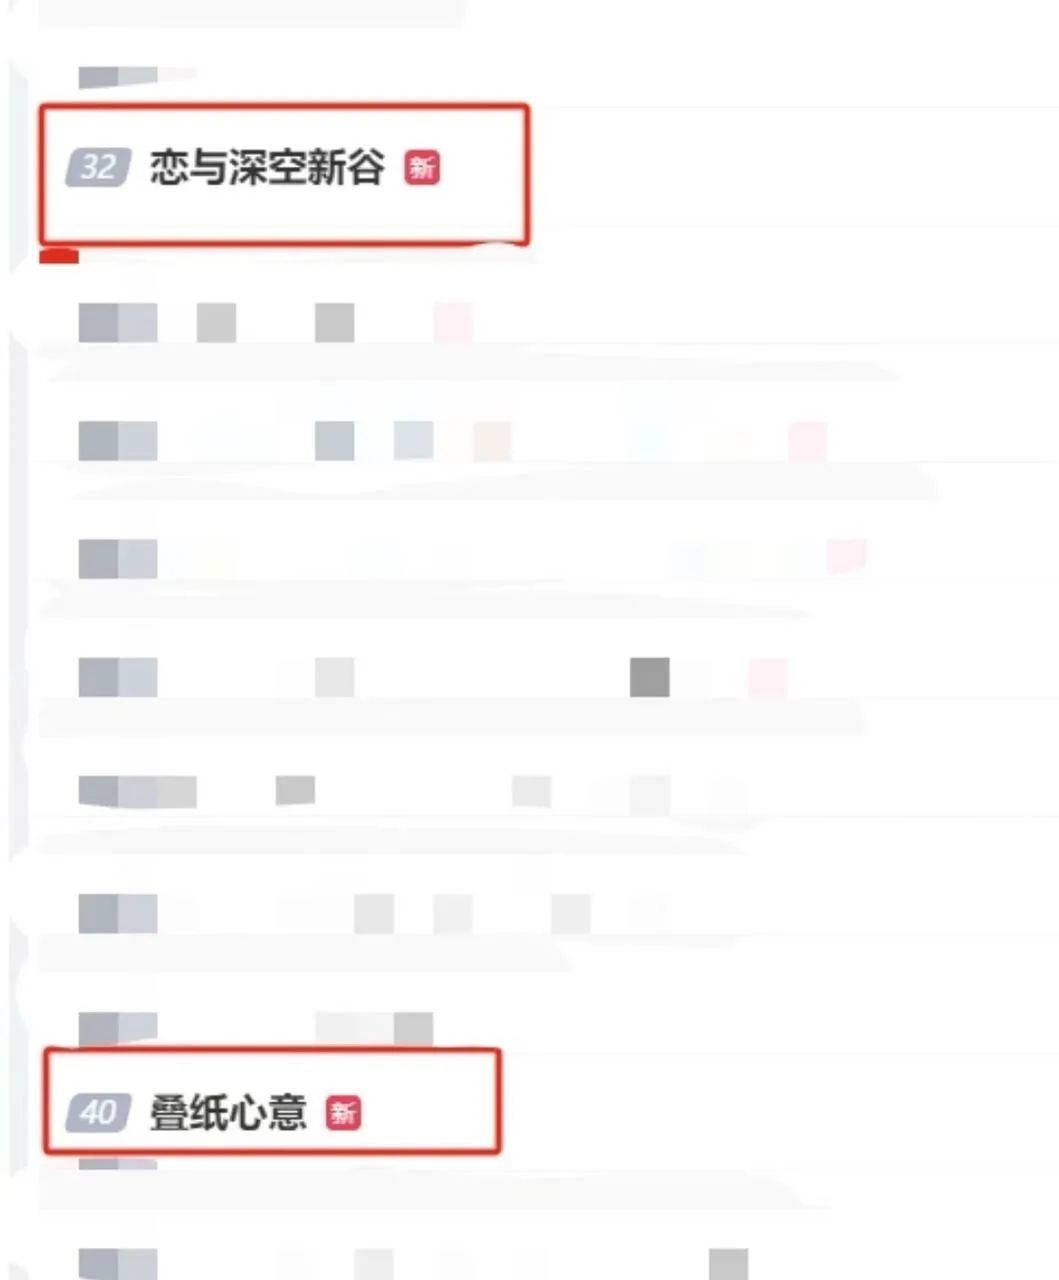Click the gray rank 32 badge
1059x1280 pixels.
point(98,167)
